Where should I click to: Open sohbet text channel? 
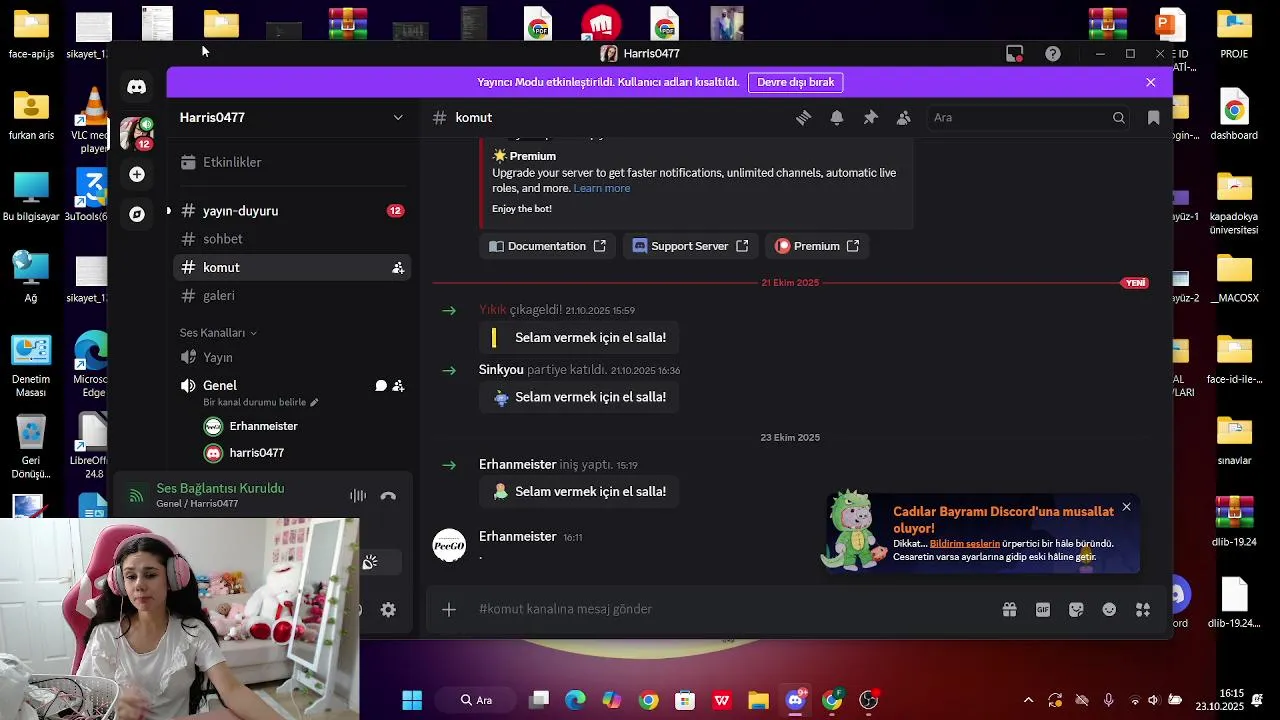292,239
